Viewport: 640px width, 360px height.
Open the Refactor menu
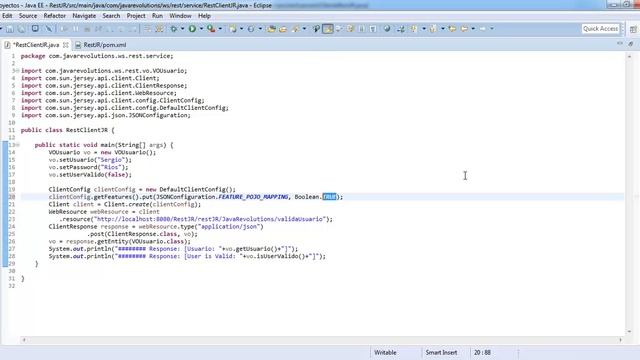[55, 16]
